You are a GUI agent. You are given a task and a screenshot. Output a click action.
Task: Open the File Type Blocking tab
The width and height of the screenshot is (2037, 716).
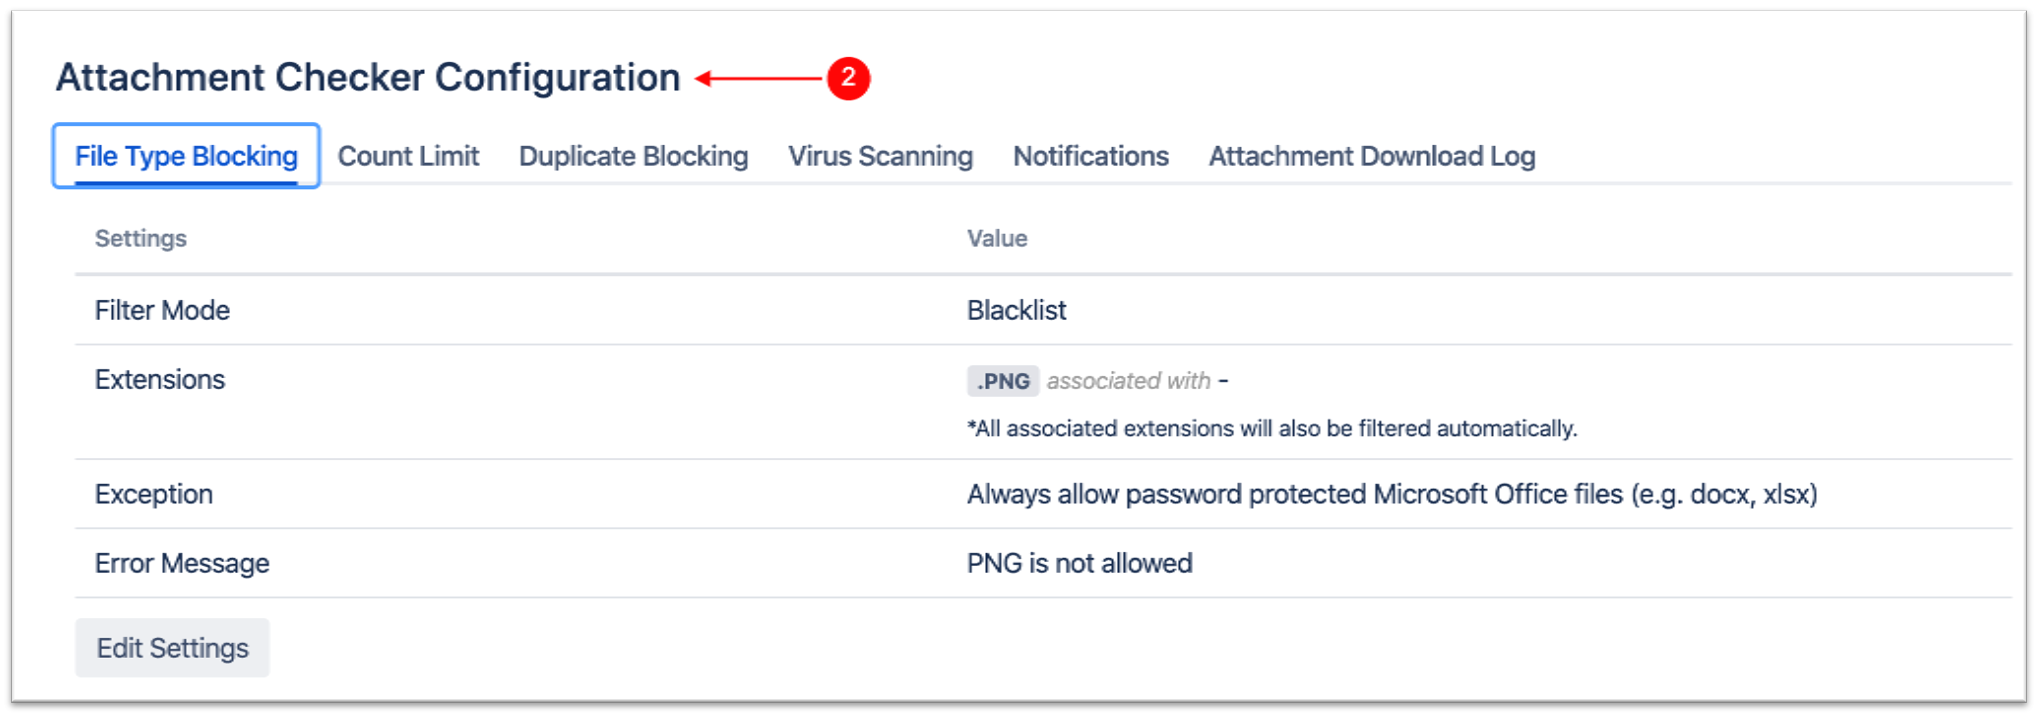(x=186, y=157)
